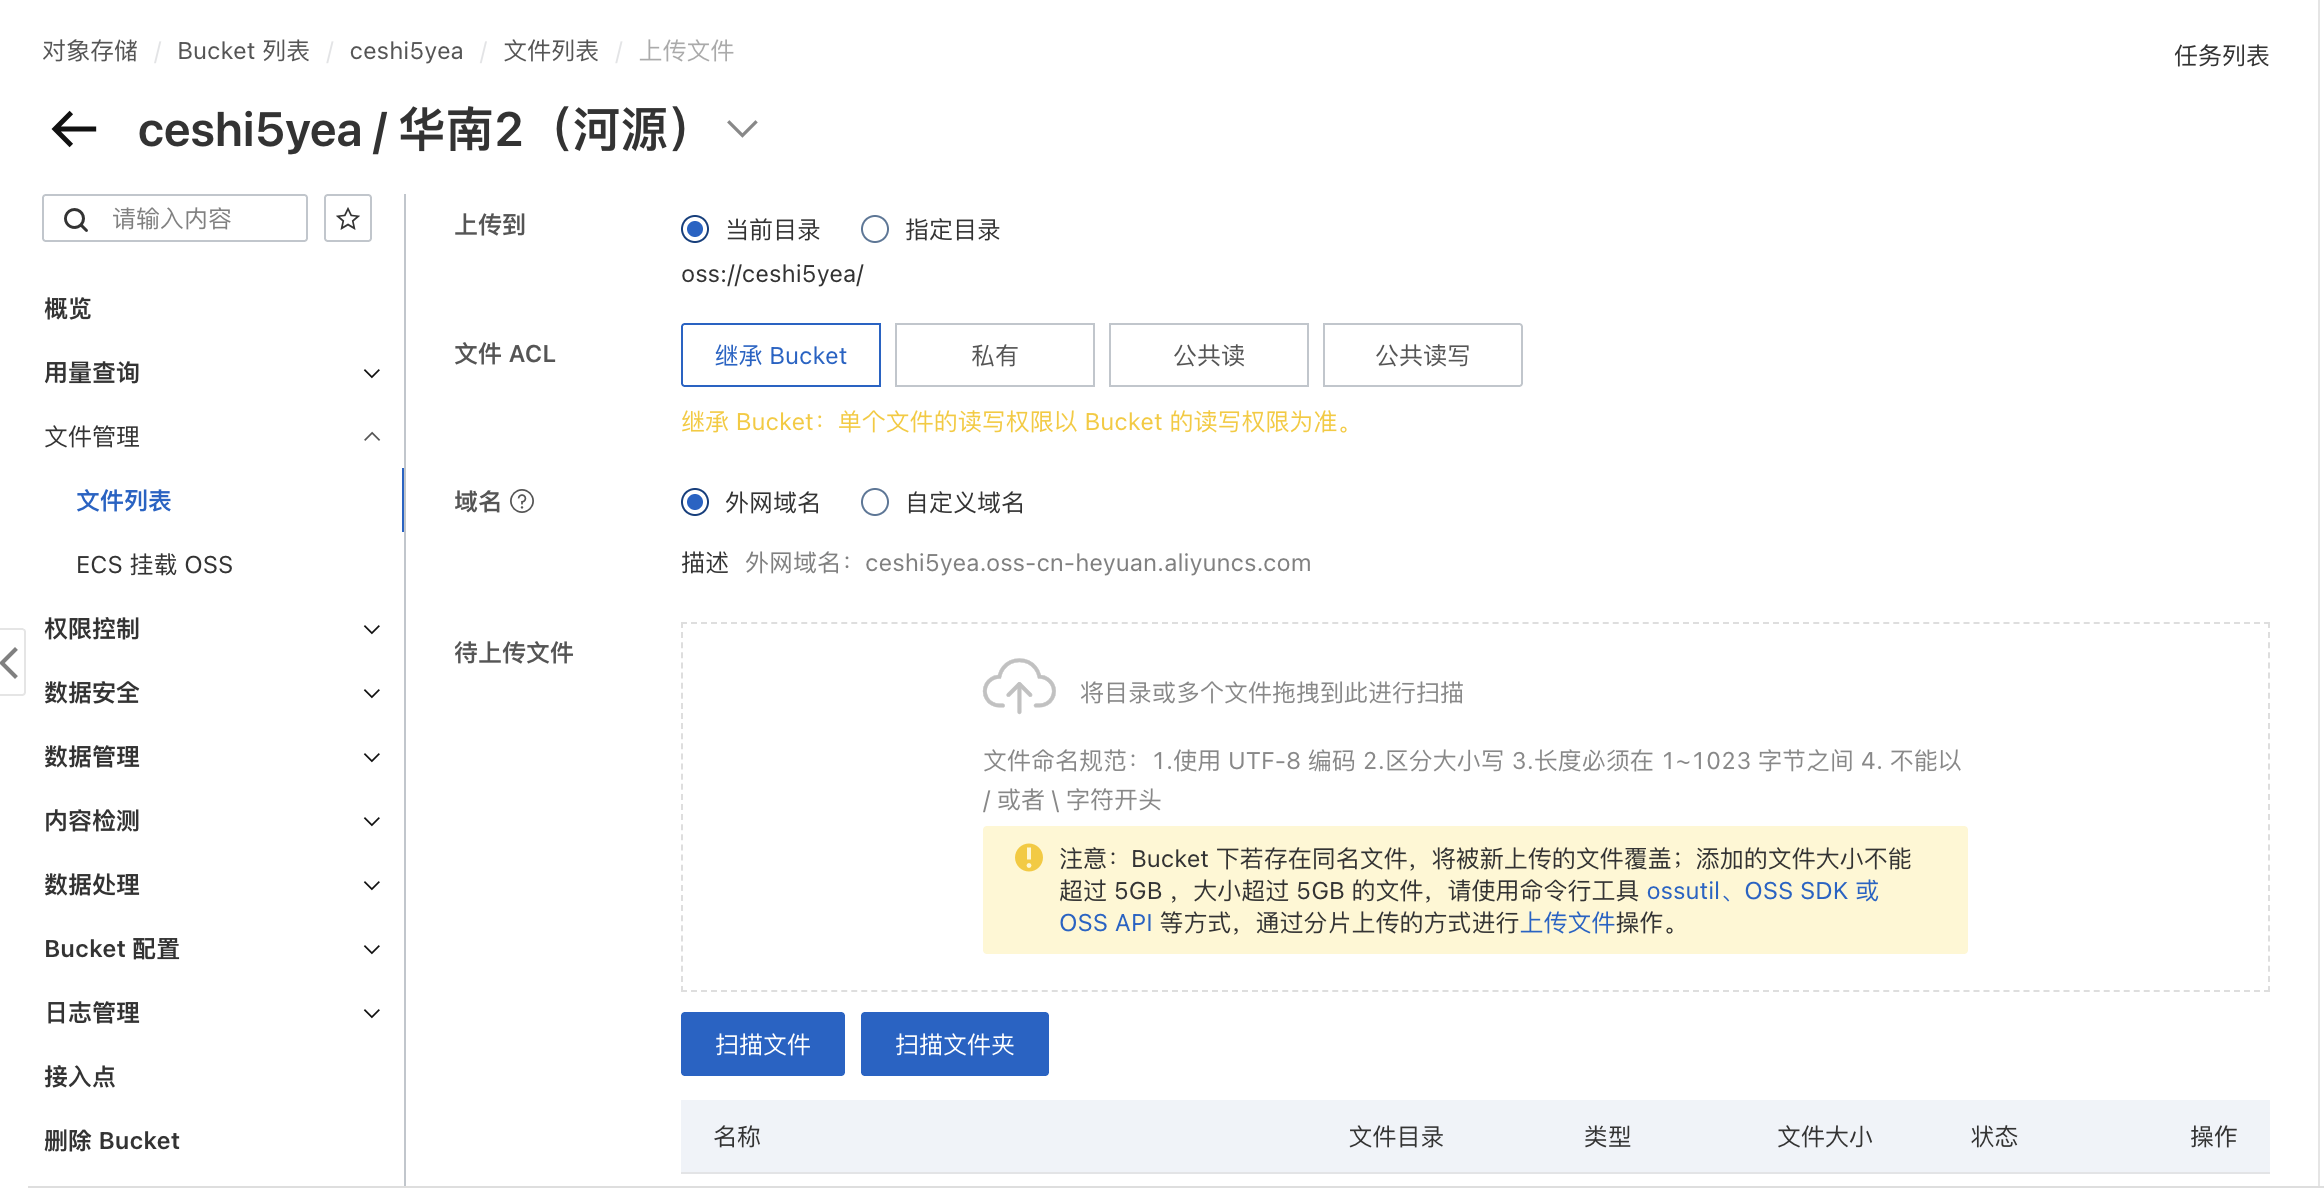The height and width of the screenshot is (1198, 2324).
Task: Select the 当前目录 radio button
Action: point(695,230)
